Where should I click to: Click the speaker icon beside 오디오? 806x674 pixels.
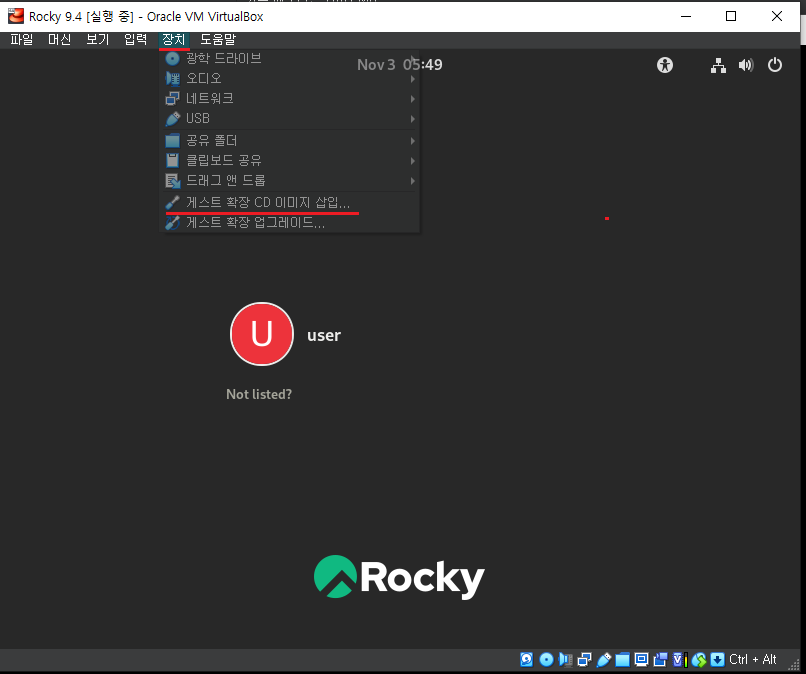coord(173,79)
